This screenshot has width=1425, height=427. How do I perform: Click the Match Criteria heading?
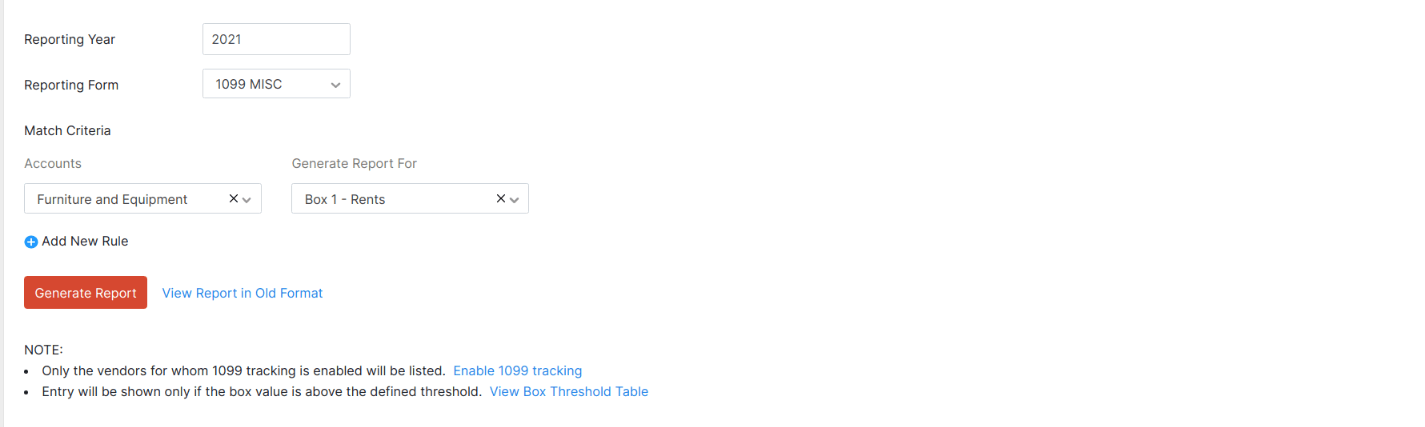point(67,130)
